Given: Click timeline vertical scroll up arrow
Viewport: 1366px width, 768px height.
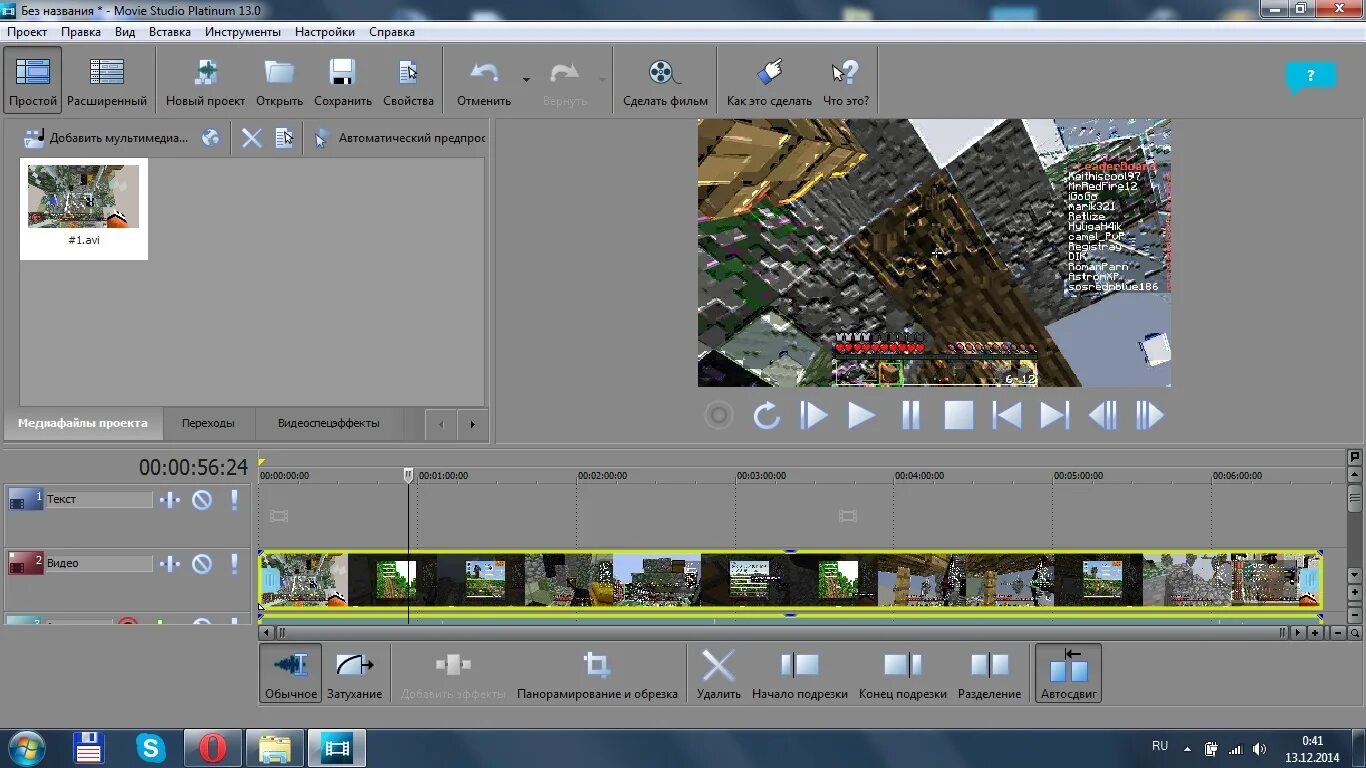Looking at the screenshot, I should 1355,475.
